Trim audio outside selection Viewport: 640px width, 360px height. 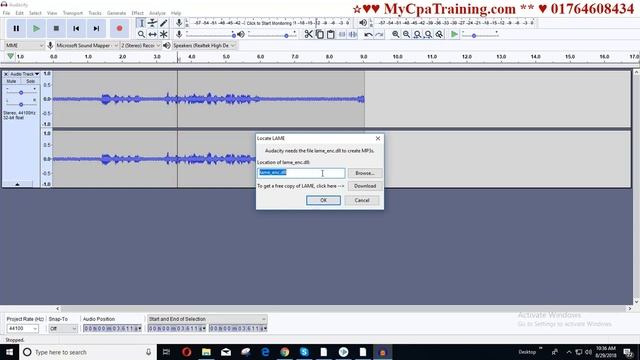coord(342,34)
